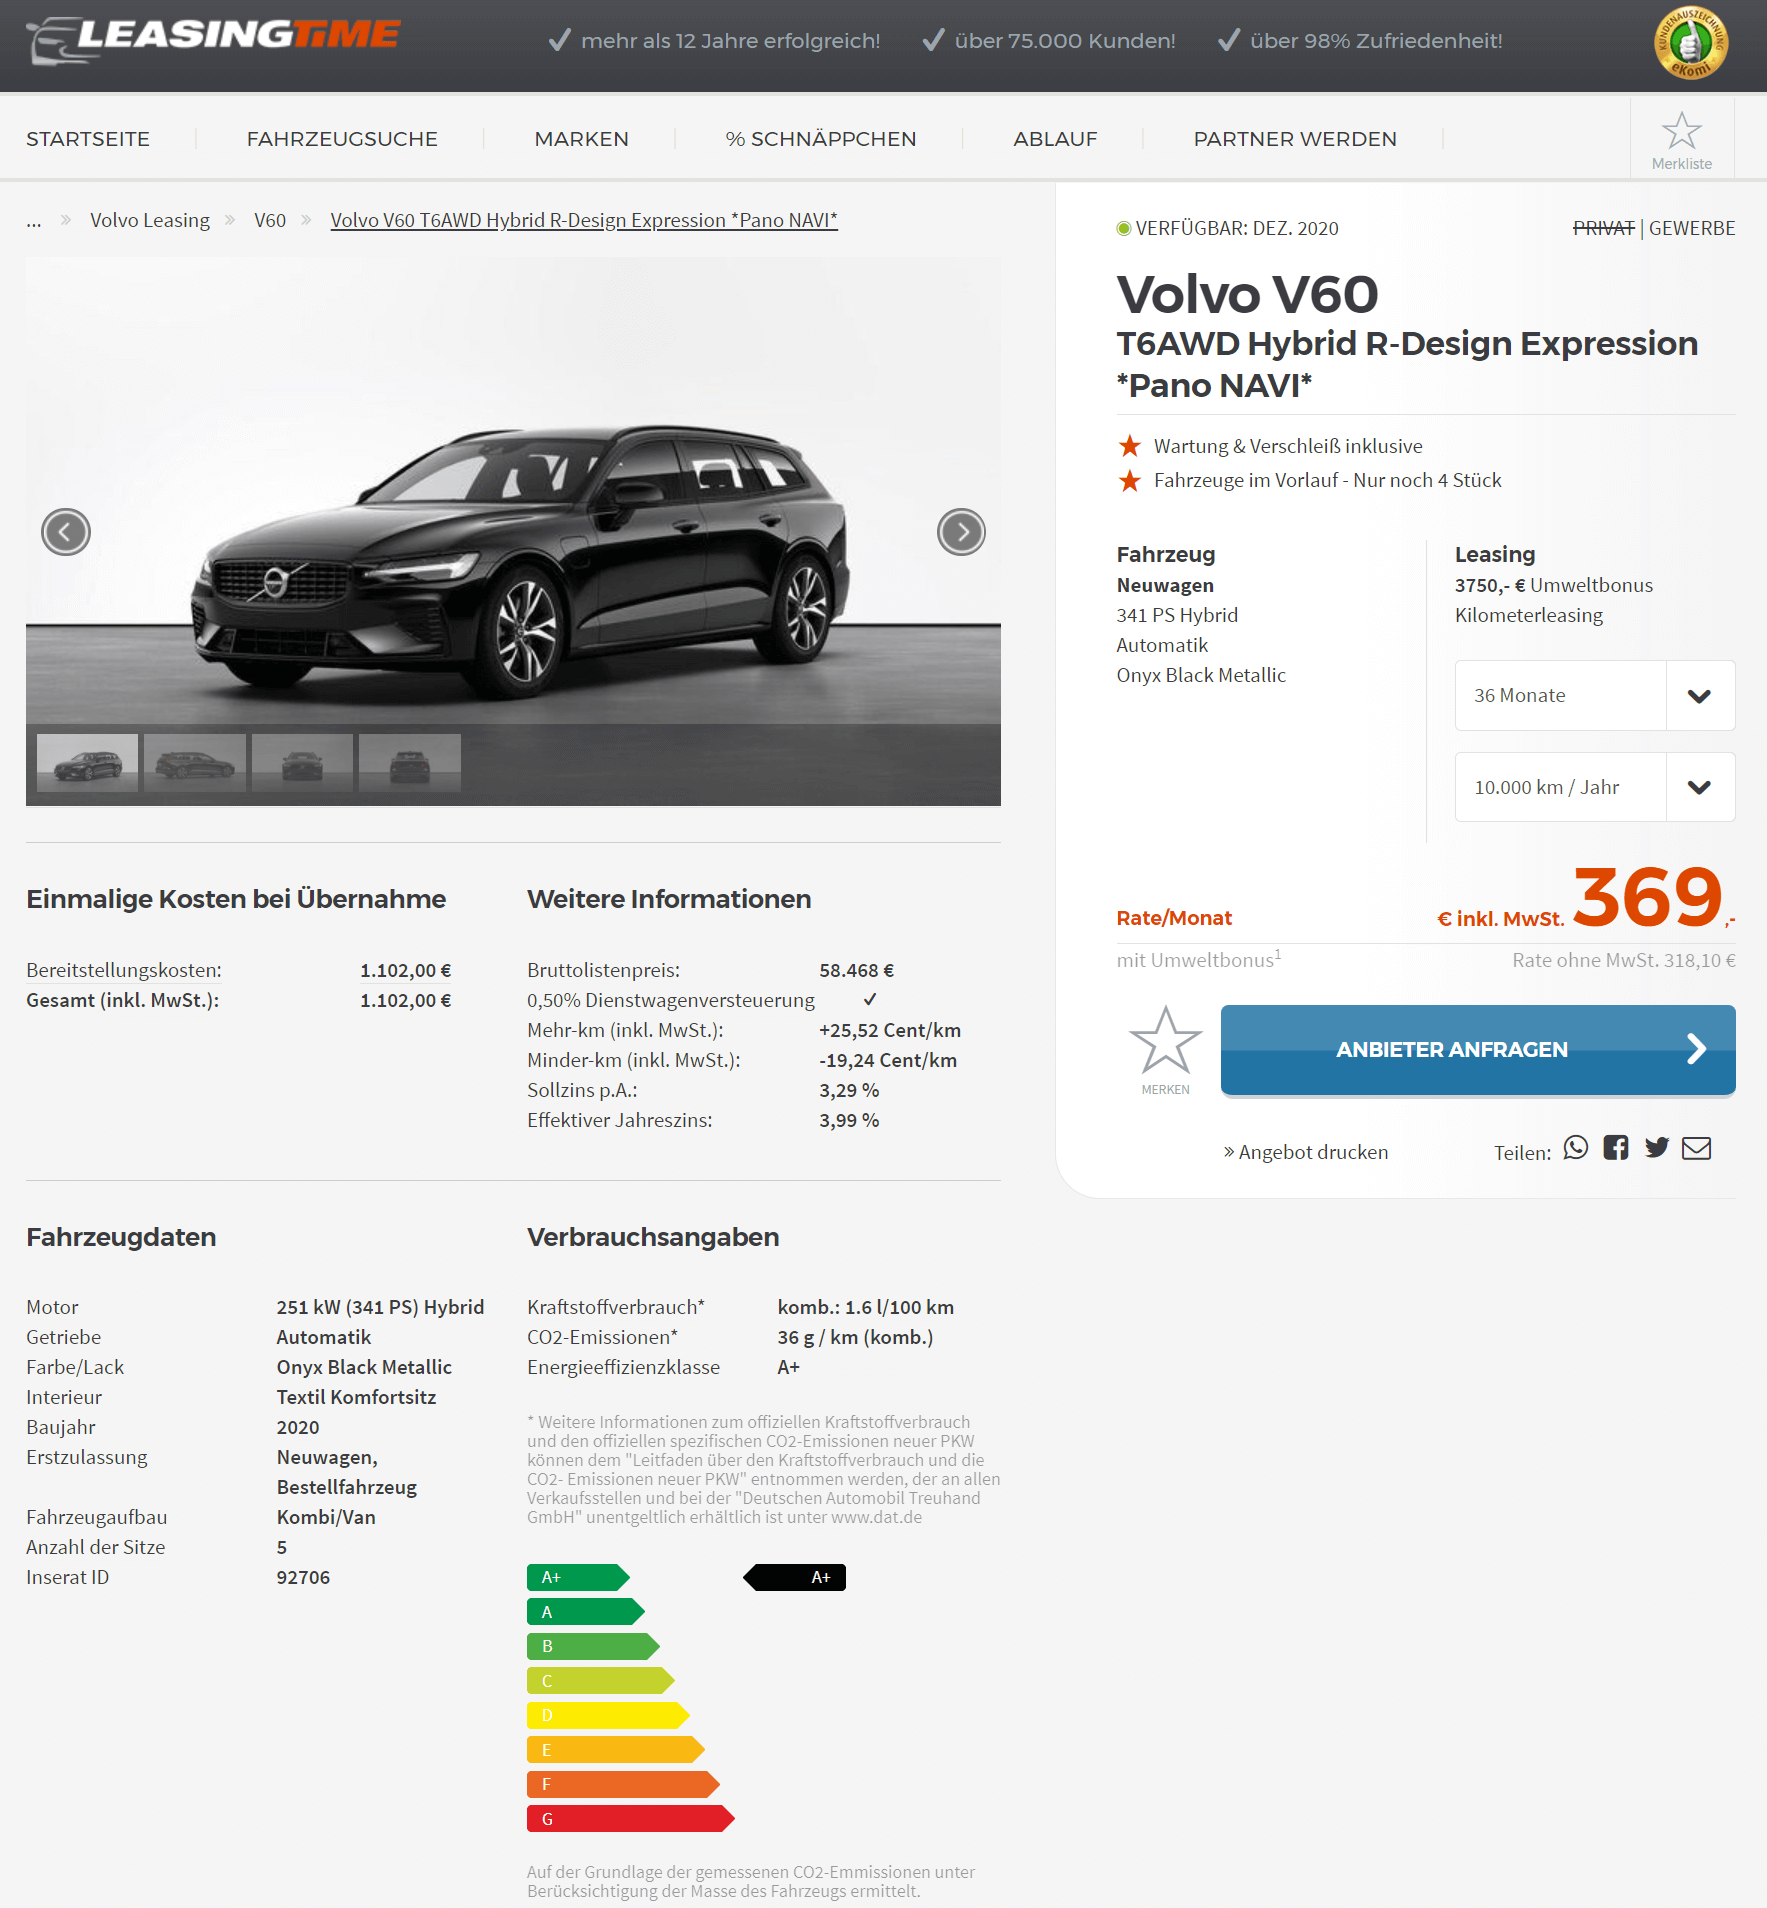Click the orange star beside Fahrzeuge im Vorlauf

[x=1130, y=481]
